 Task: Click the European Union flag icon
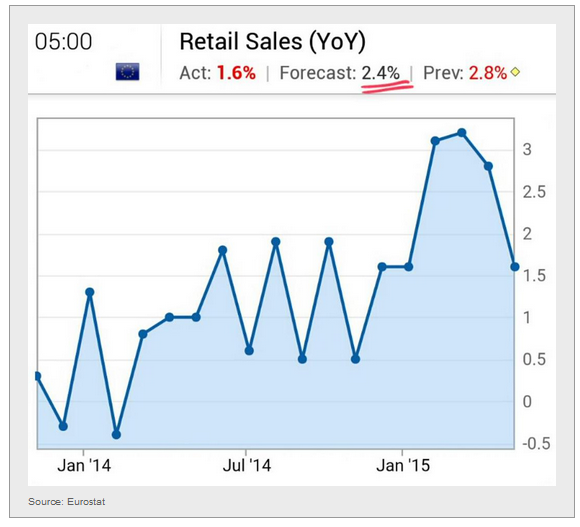pos(127,71)
